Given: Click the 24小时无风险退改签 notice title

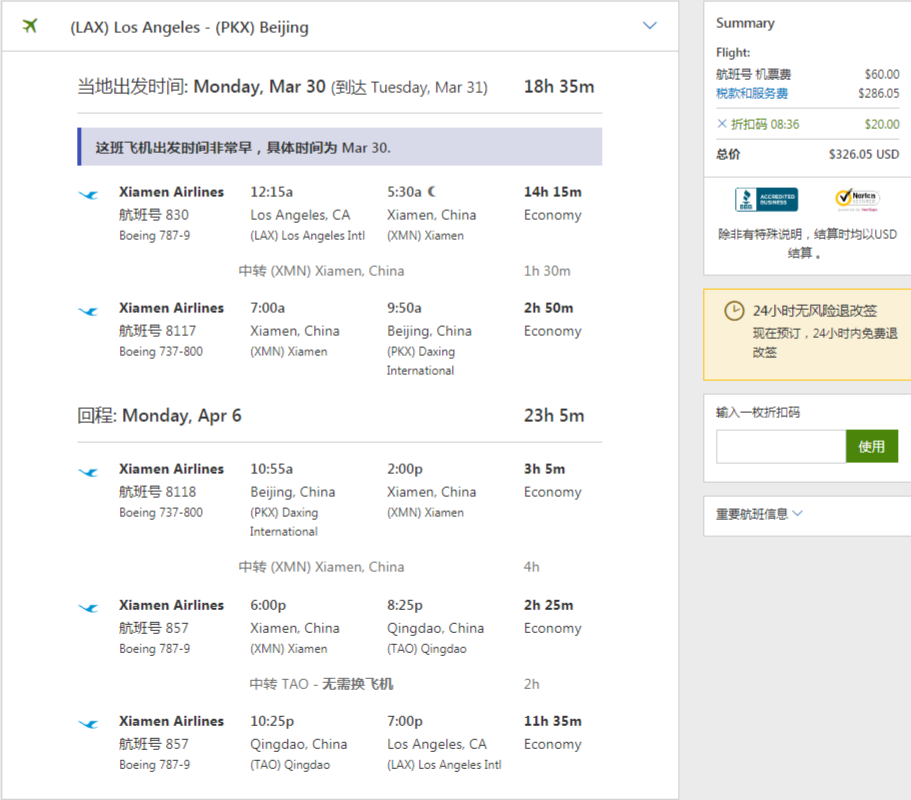Looking at the screenshot, I should point(815,311).
